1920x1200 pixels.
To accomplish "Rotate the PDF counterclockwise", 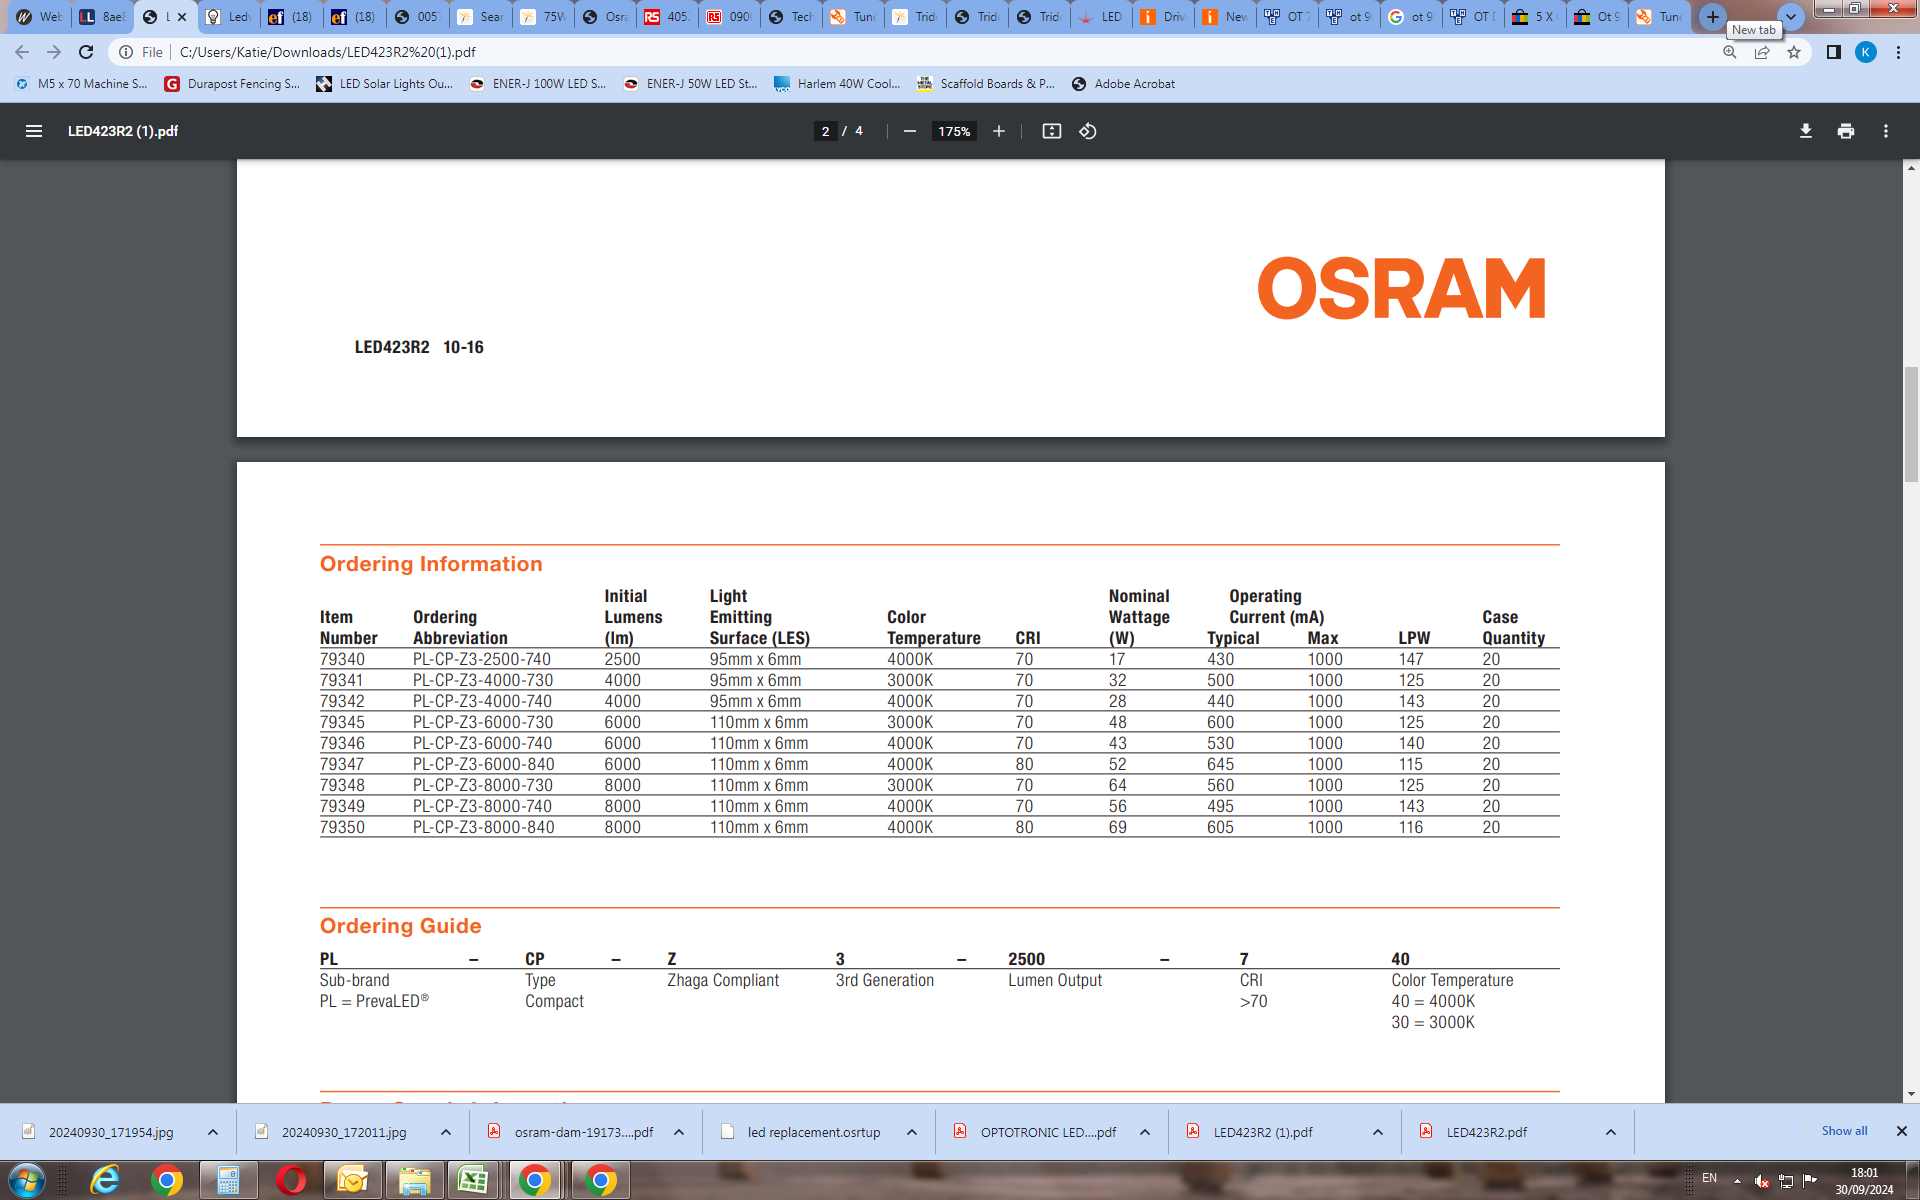I will [1088, 131].
